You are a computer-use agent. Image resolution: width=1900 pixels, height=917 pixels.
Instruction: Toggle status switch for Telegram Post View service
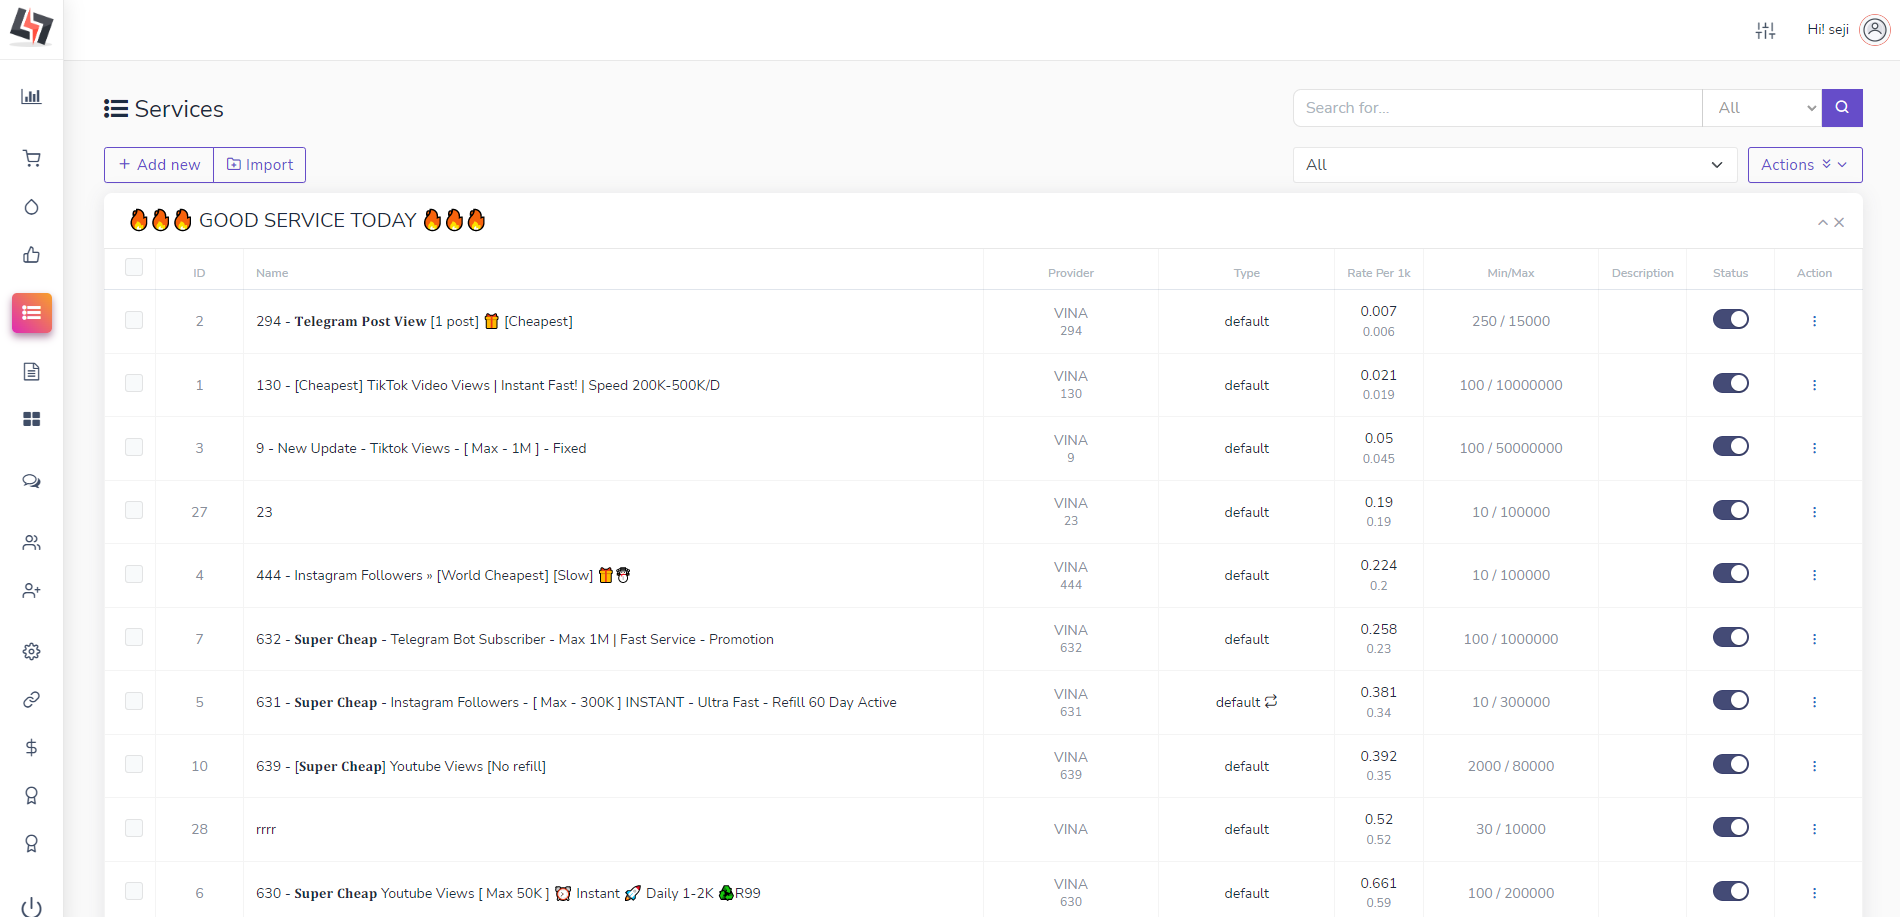click(x=1730, y=319)
